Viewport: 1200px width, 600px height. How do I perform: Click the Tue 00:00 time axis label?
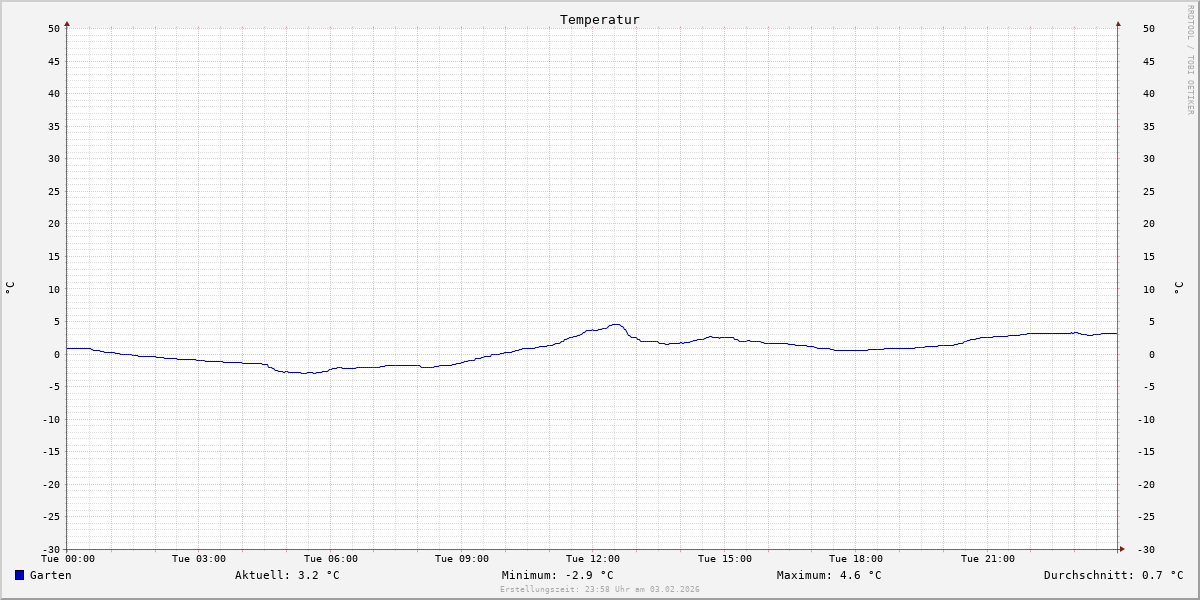tap(68, 559)
